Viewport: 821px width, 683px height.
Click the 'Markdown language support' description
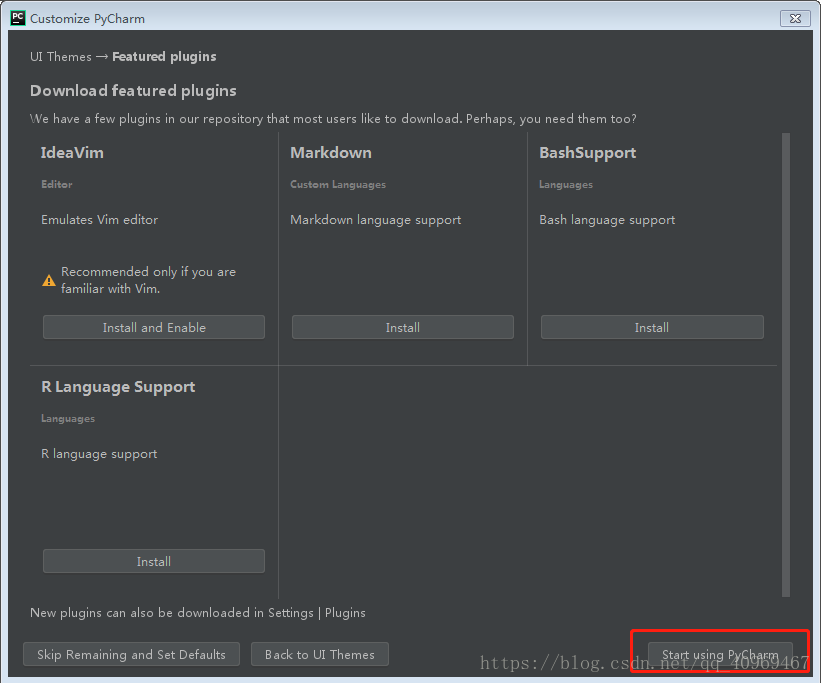coord(375,220)
